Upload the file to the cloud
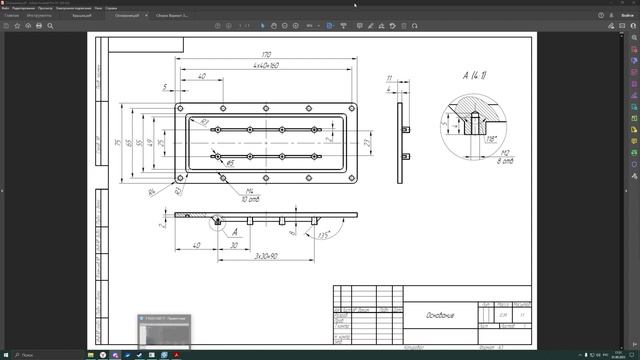The height and width of the screenshot is (360, 640). pos(28,26)
